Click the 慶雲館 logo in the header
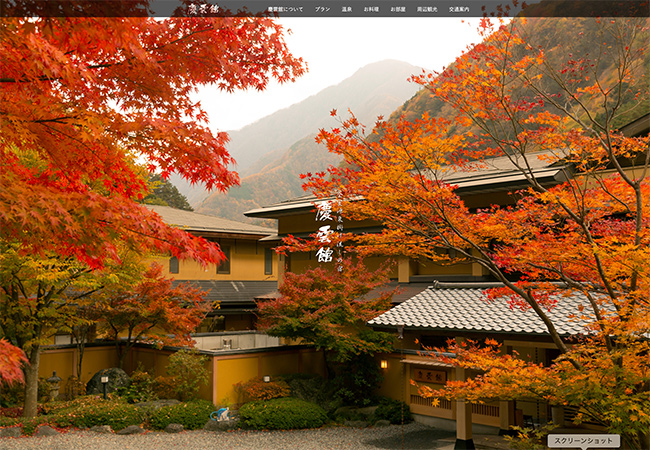 click(x=207, y=8)
